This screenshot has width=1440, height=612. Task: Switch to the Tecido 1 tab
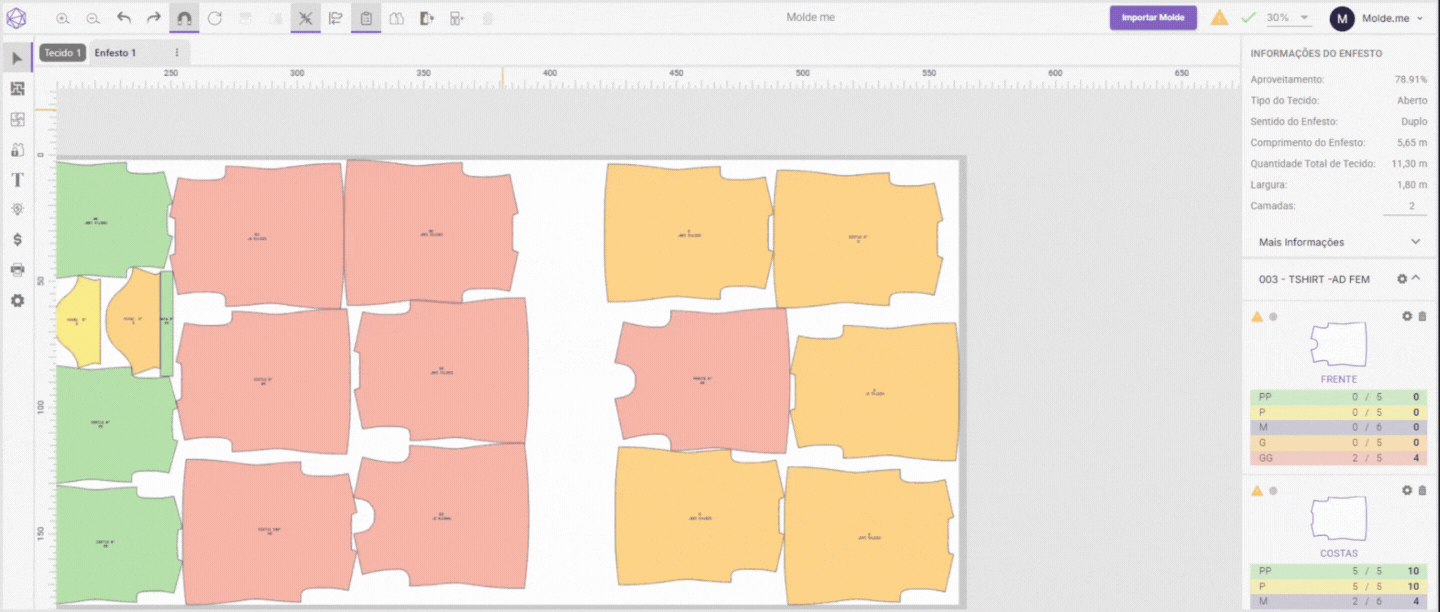pyautogui.click(x=62, y=53)
